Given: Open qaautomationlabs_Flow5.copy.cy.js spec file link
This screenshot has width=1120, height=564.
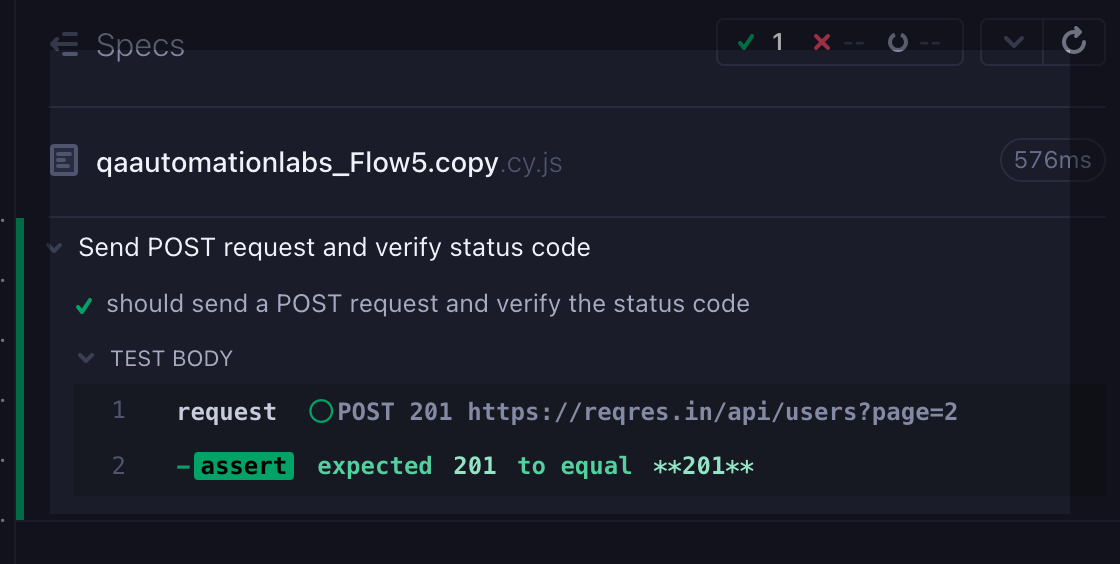Looking at the screenshot, I should [329, 163].
